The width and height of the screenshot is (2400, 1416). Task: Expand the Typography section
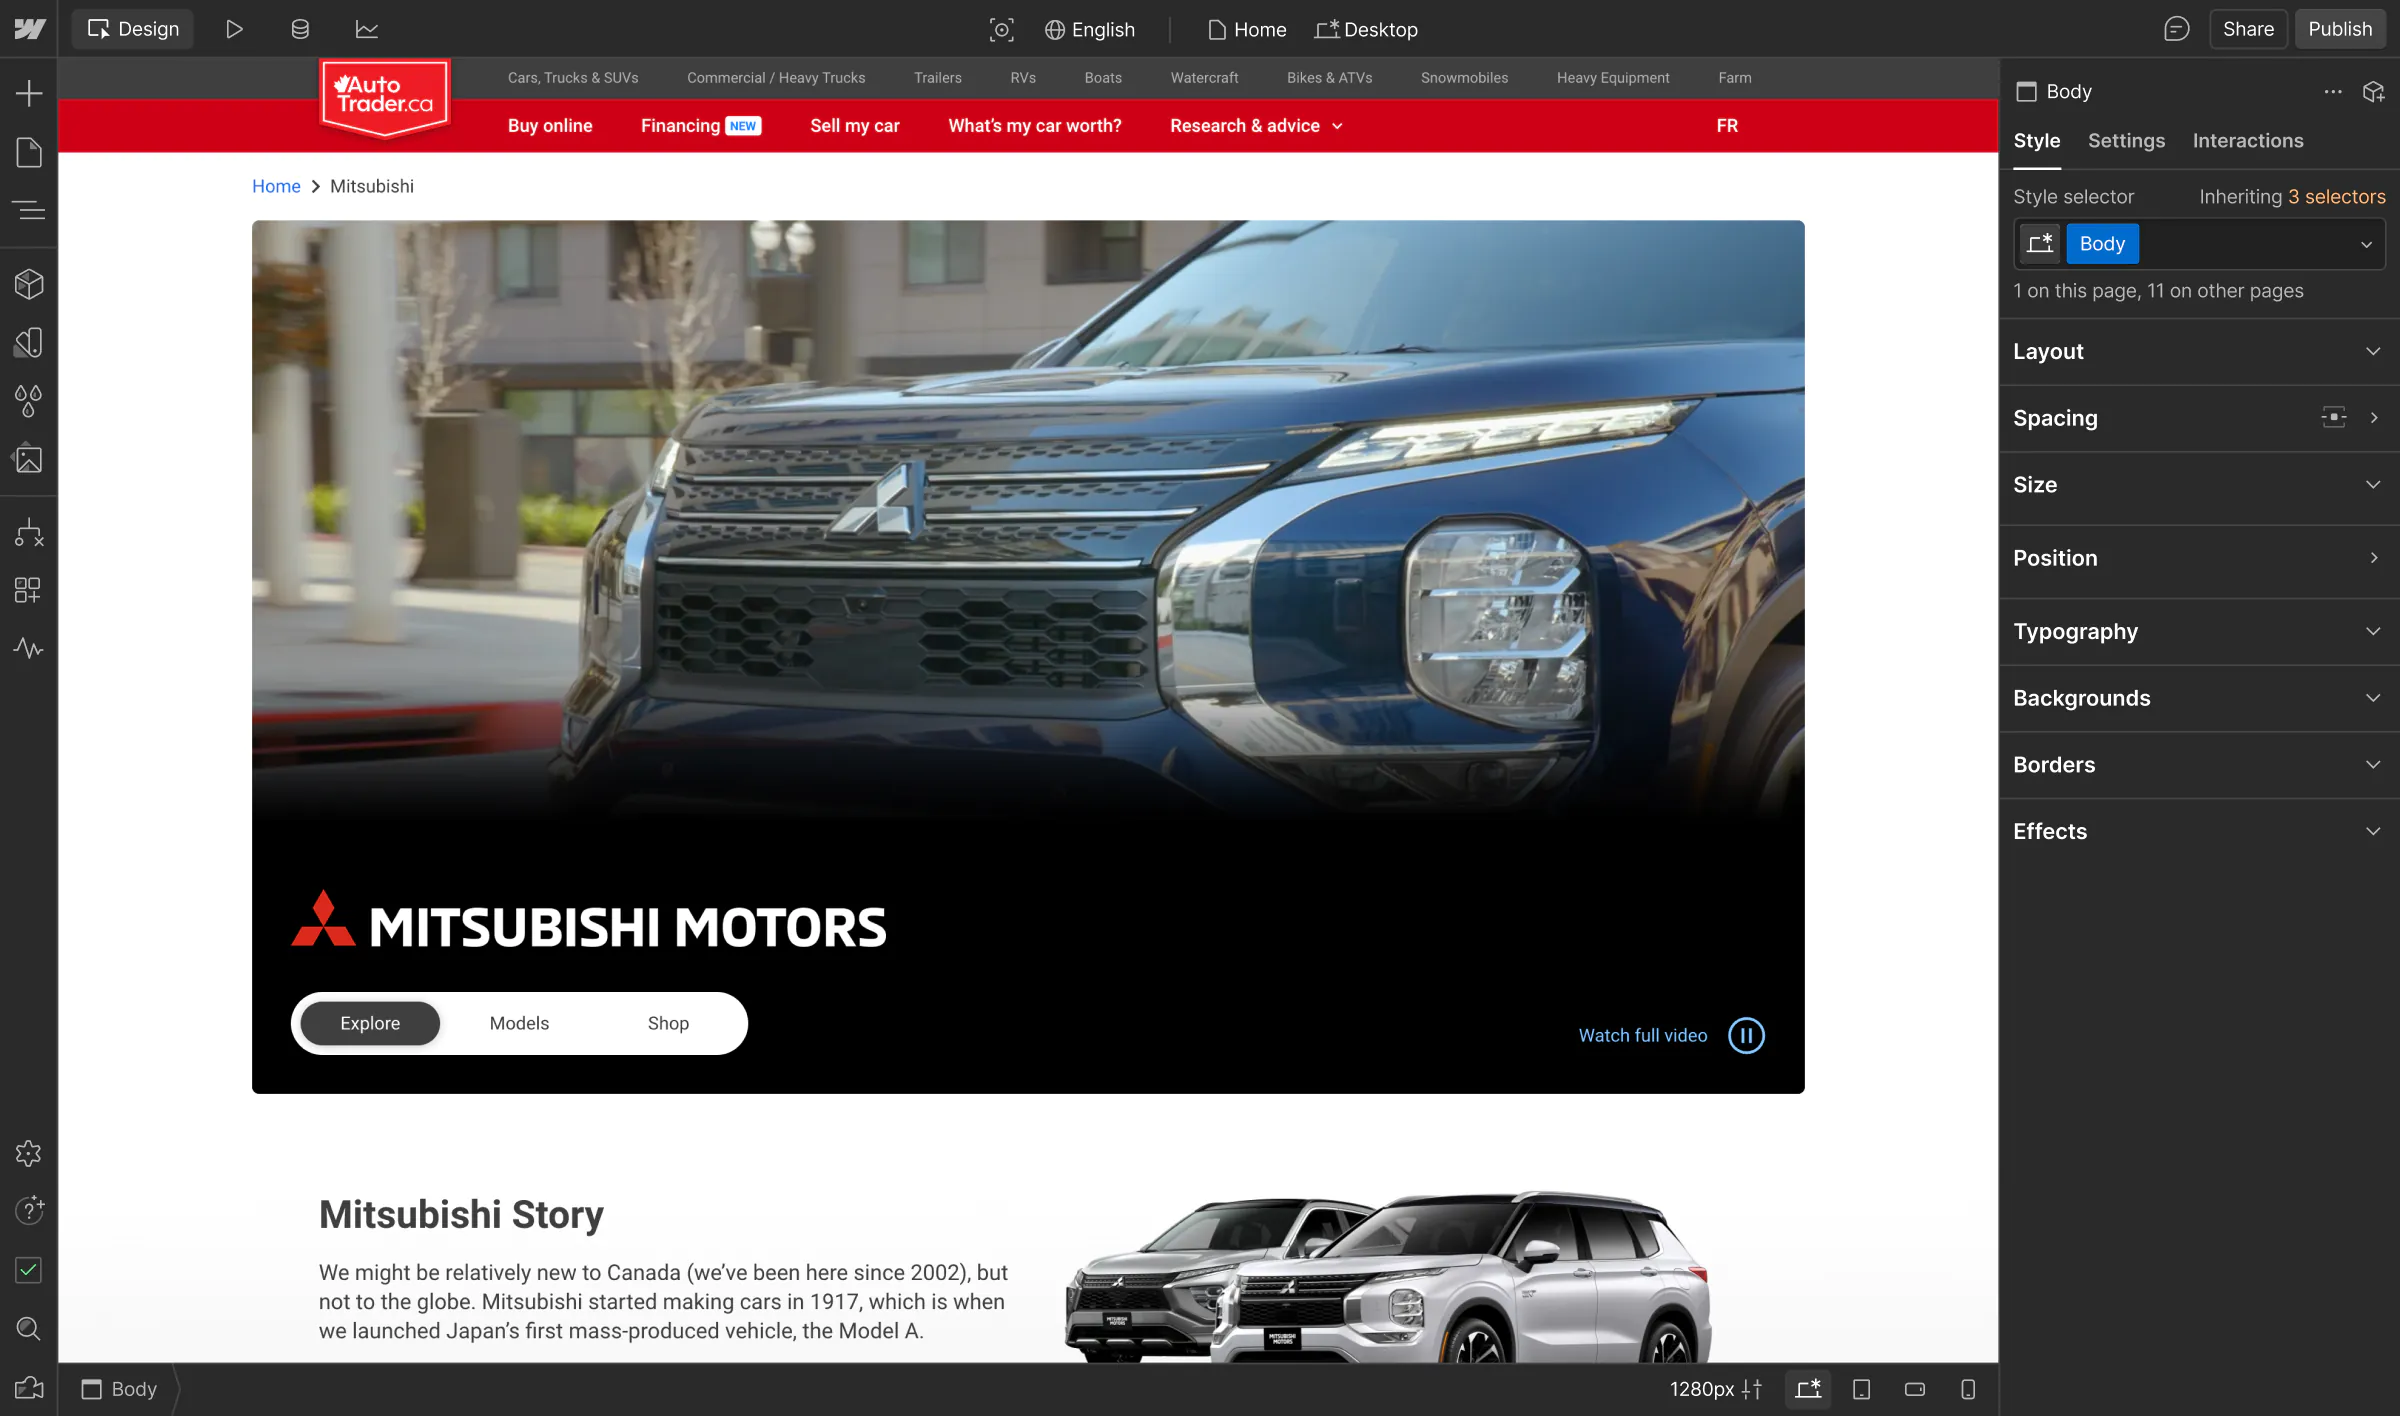coord(2197,631)
